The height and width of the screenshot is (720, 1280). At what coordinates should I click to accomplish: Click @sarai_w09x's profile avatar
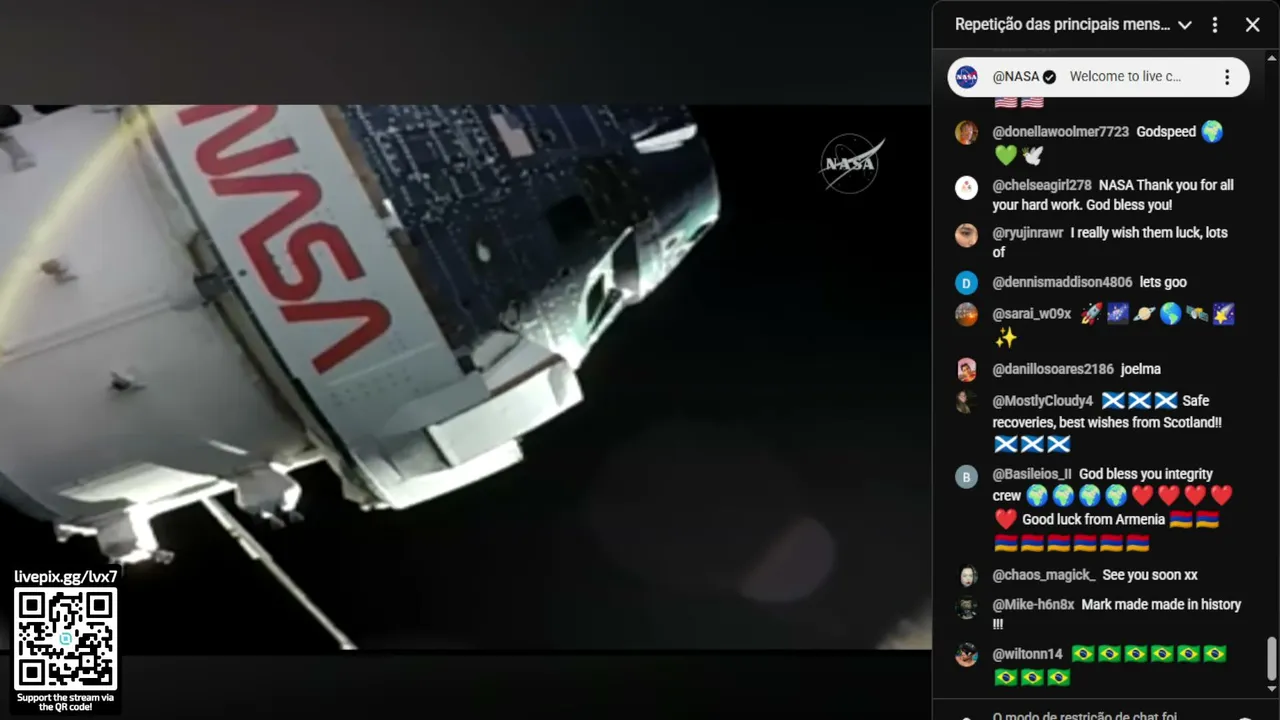pyautogui.click(x=966, y=315)
